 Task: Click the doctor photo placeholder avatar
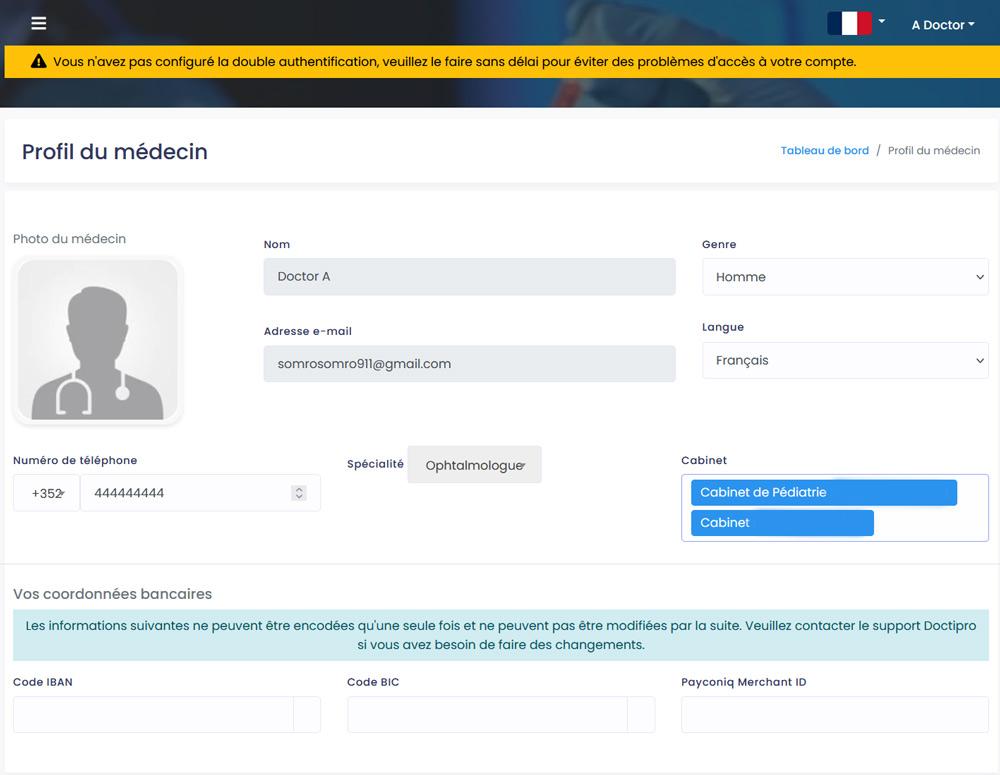coord(97,340)
